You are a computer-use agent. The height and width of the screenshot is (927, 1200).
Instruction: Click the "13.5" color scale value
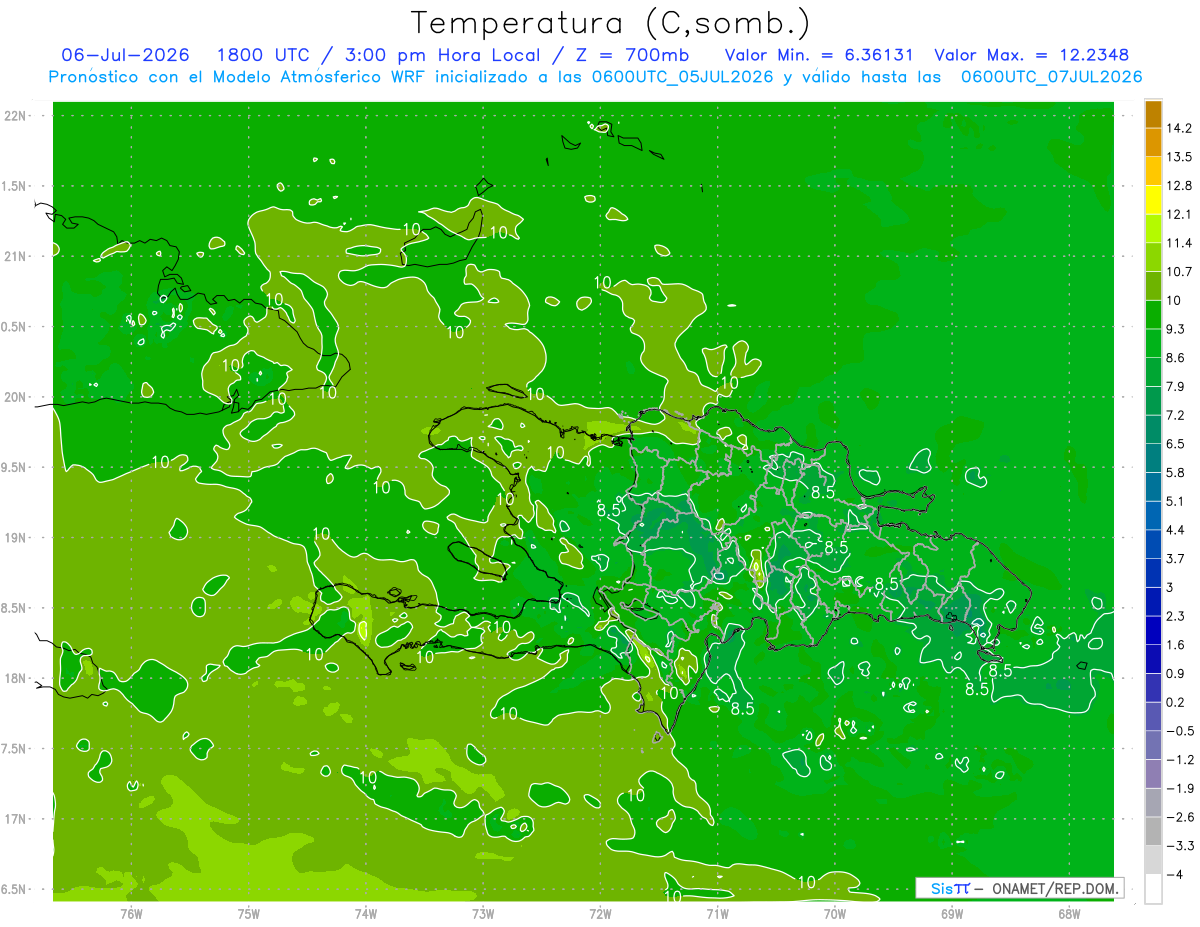(x=1181, y=157)
